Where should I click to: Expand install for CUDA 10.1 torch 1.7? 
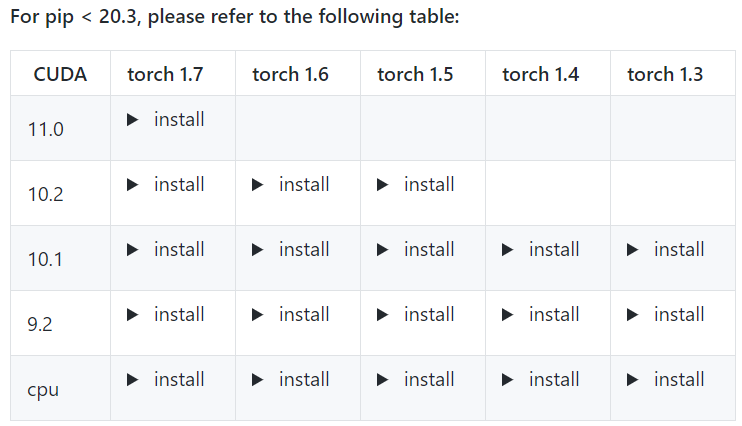167,250
